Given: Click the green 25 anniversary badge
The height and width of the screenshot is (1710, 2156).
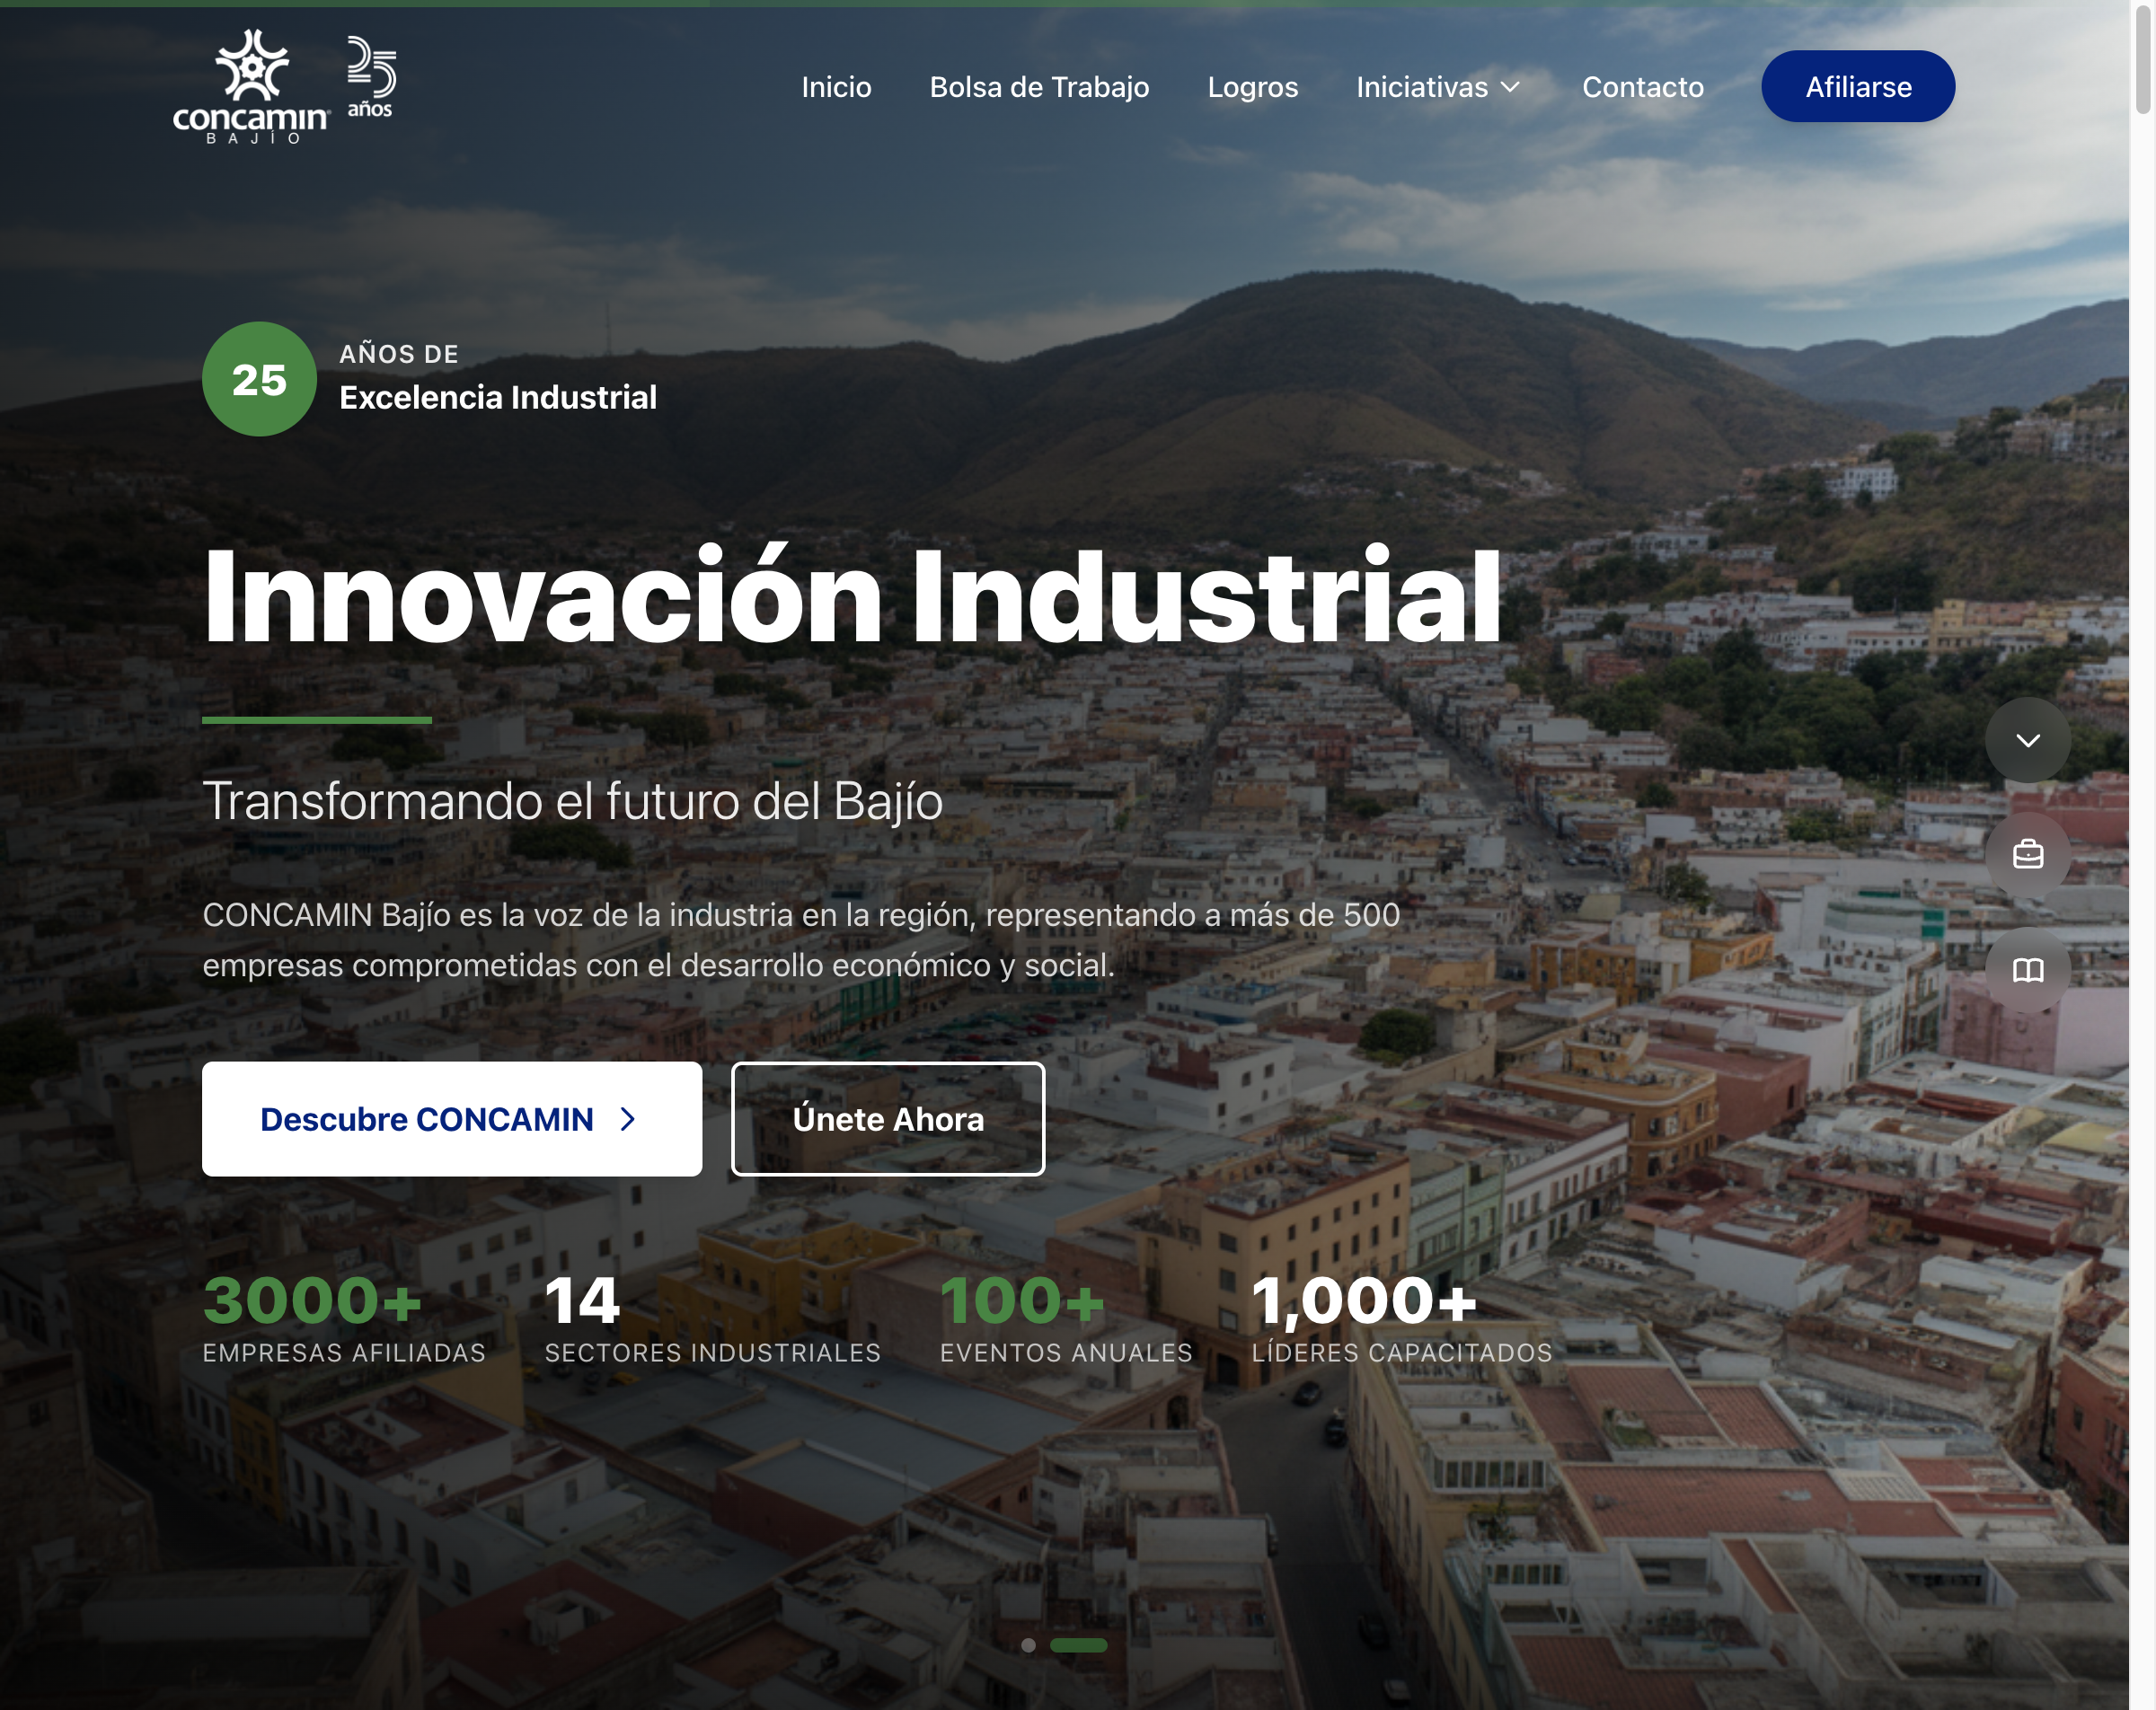Looking at the screenshot, I should 258,380.
